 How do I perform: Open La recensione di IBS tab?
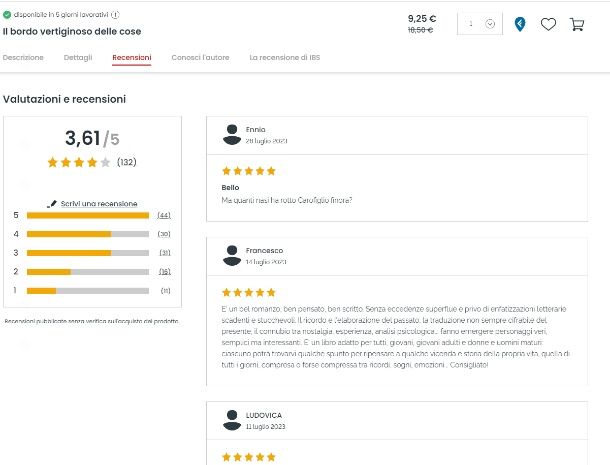click(285, 58)
